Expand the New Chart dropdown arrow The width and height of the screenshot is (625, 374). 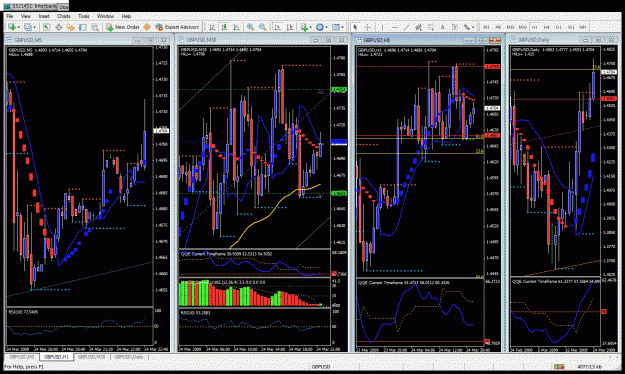18,27
